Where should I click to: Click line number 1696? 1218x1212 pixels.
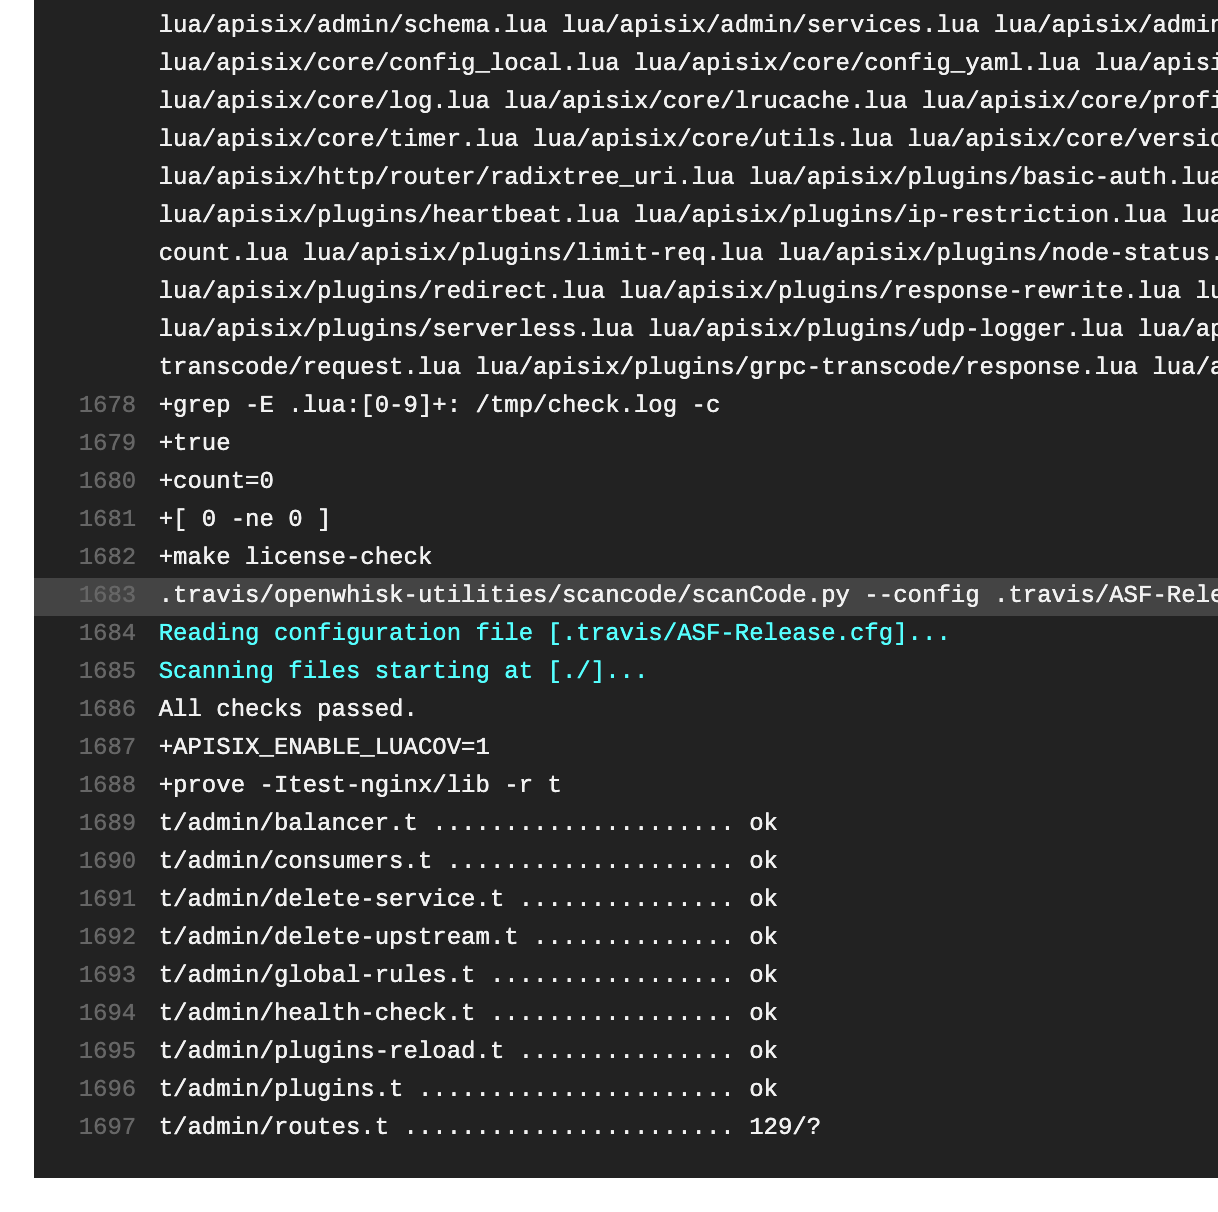[107, 1089]
